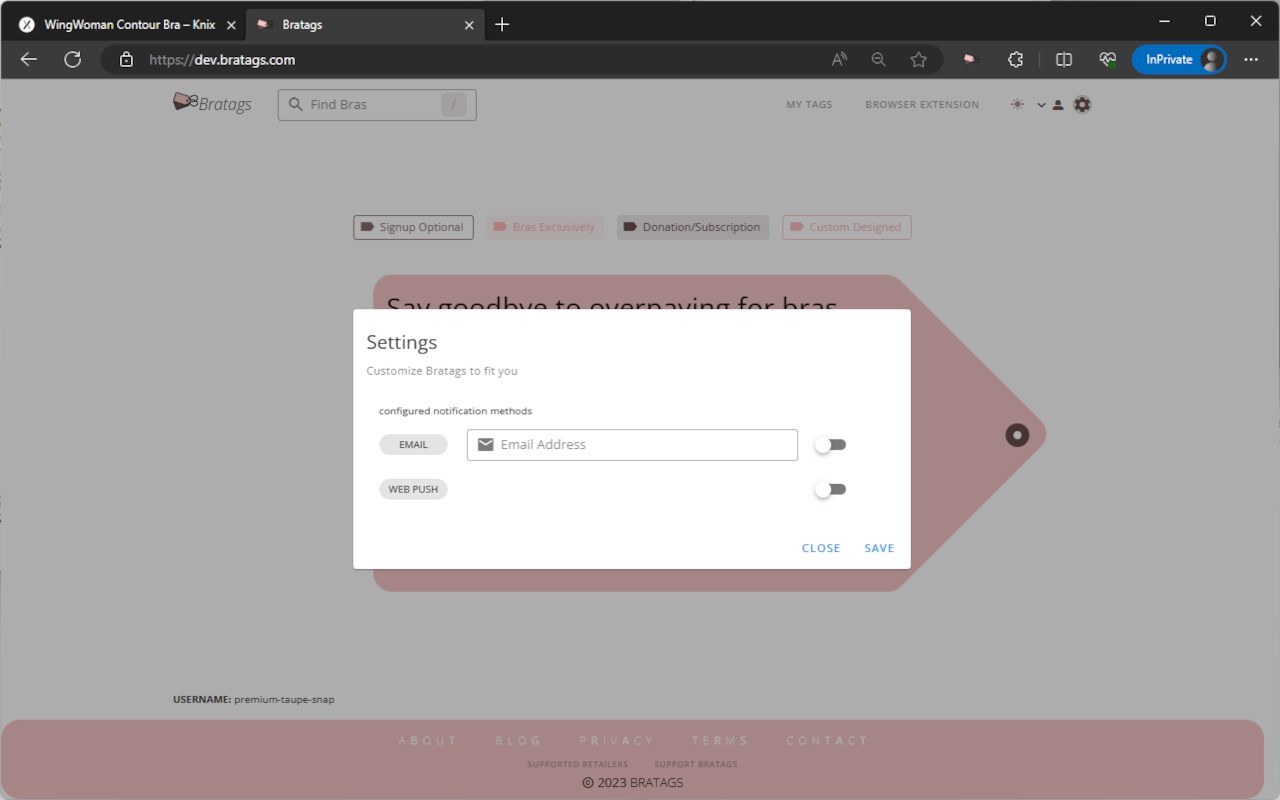Enable the EMAIL notification toggle

[x=830, y=445]
